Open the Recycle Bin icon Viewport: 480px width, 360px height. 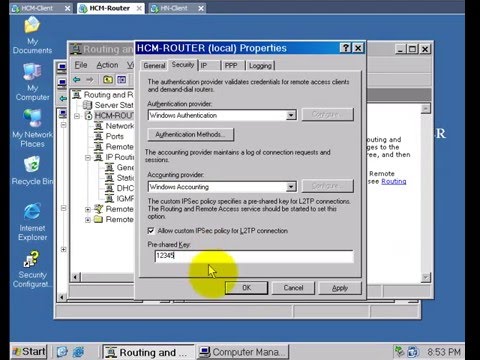pyautogui.click(x=32, y=171)
